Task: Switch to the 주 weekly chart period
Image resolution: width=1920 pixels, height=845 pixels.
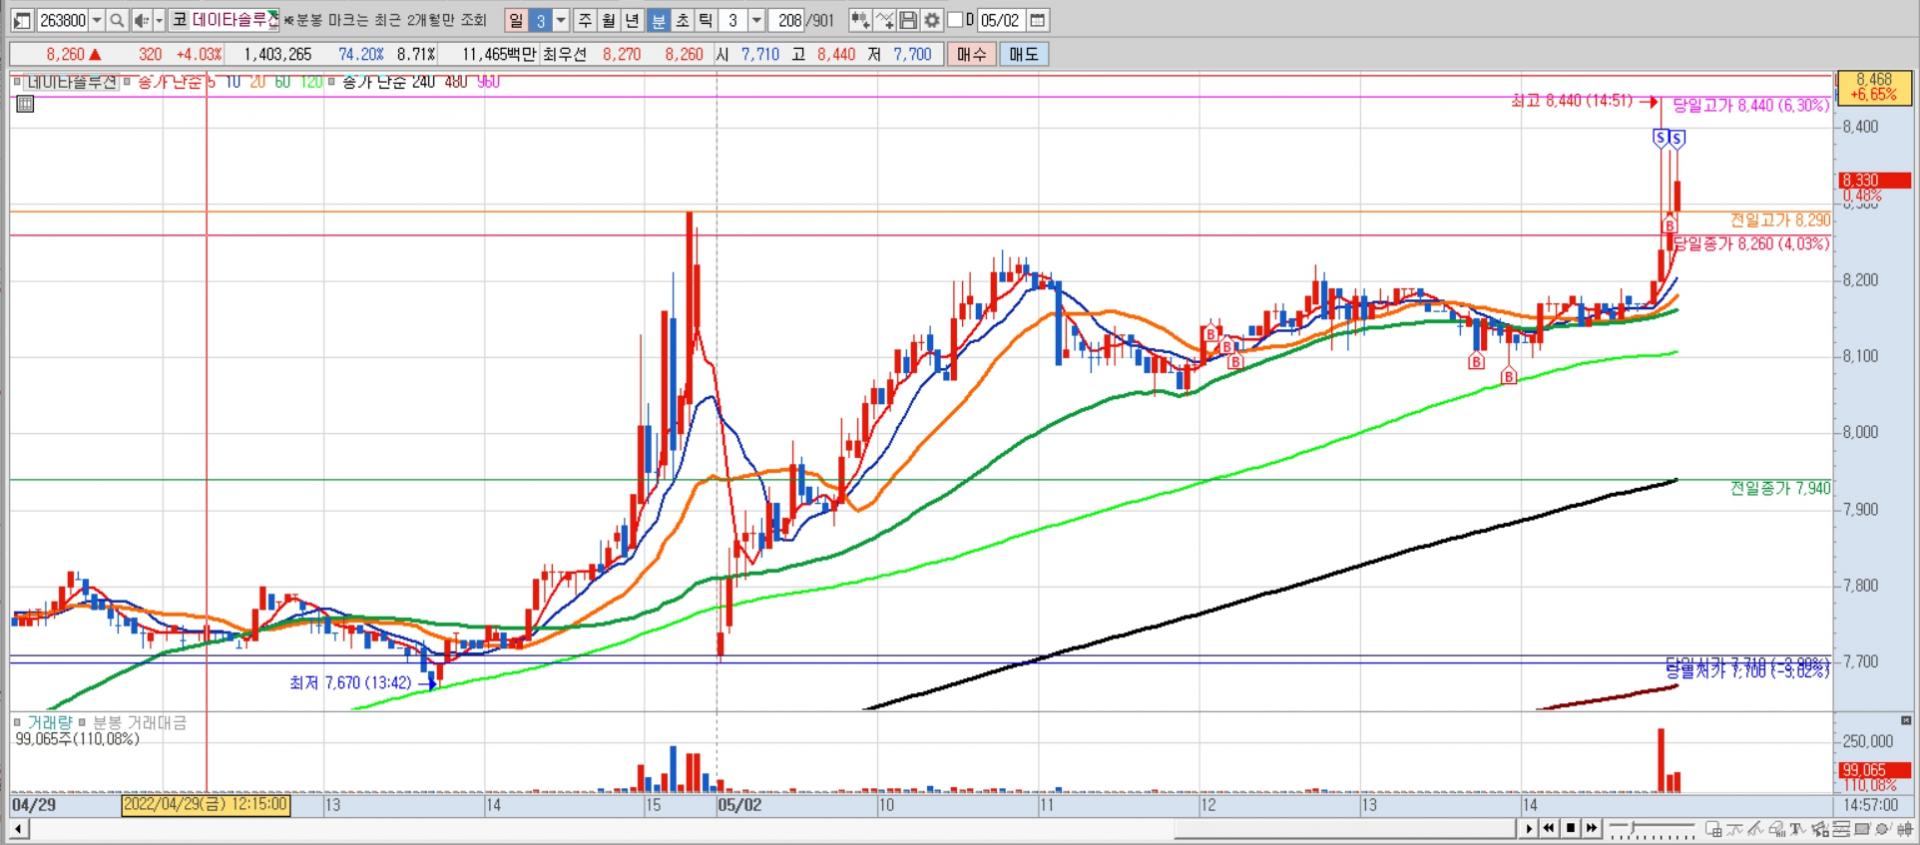Action: [x=585, y=20]
